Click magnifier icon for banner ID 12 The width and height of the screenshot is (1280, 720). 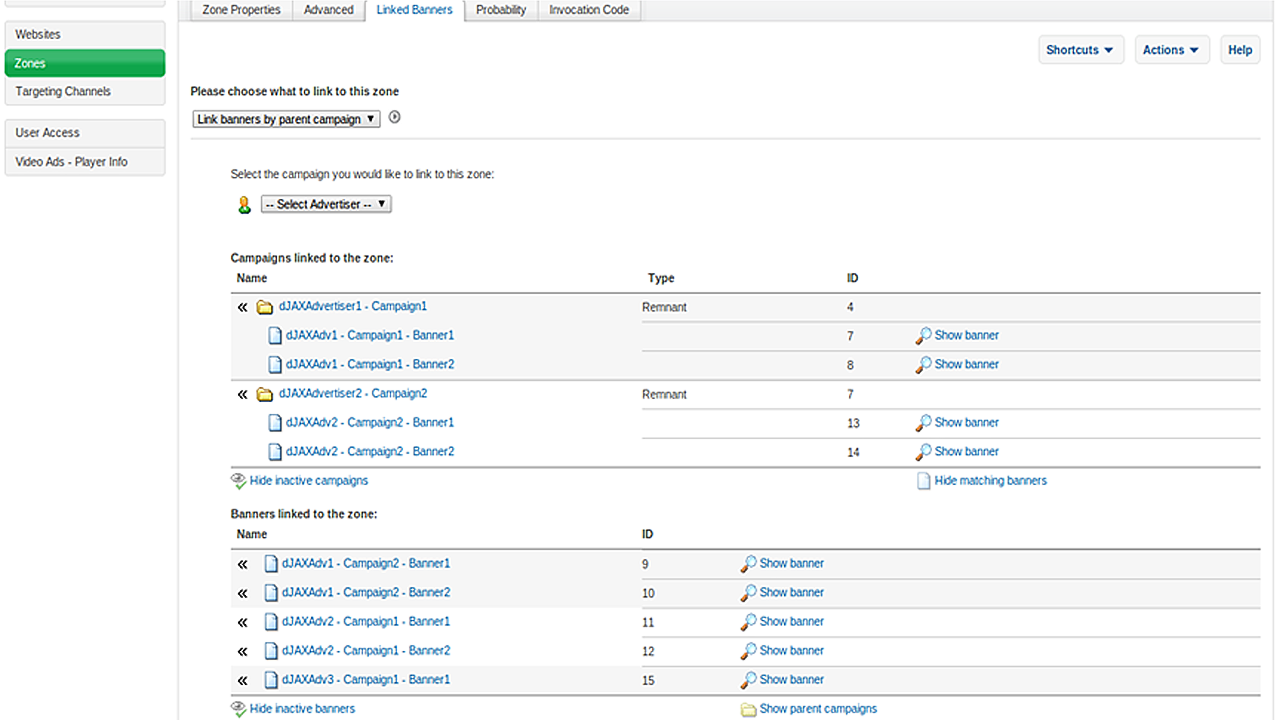(x=748, y=651)
